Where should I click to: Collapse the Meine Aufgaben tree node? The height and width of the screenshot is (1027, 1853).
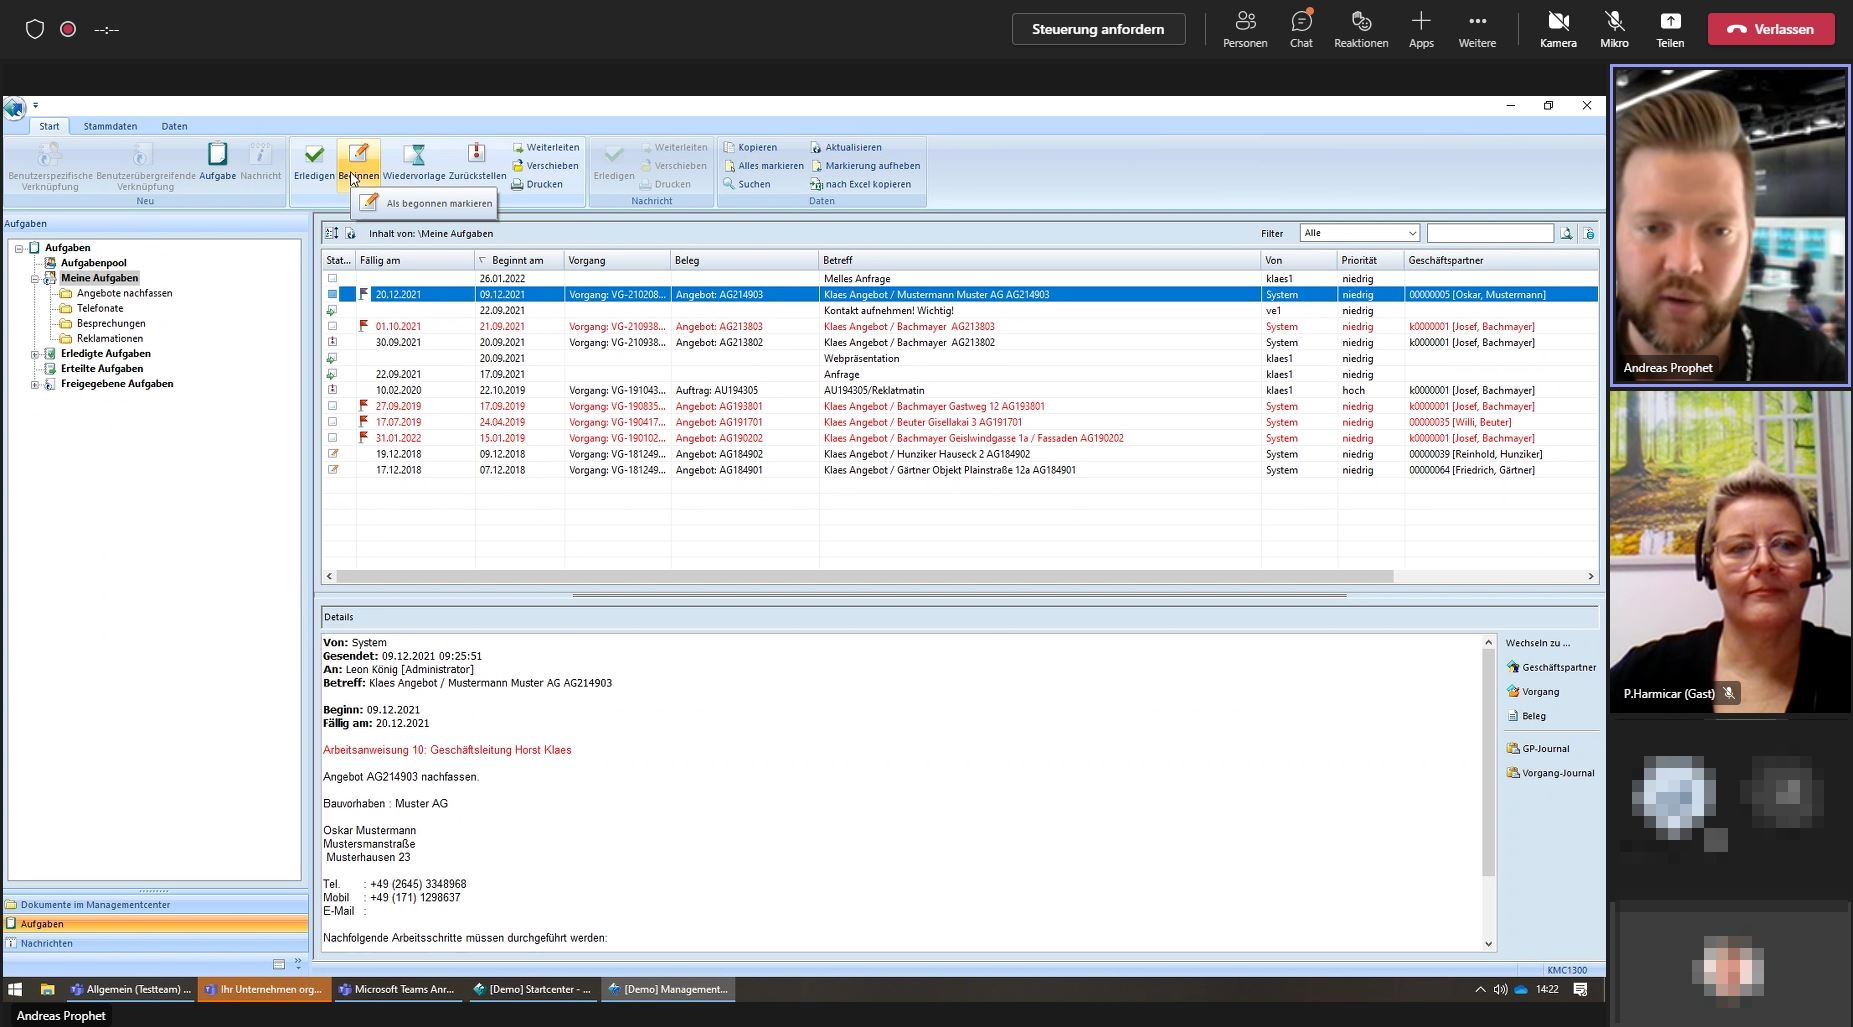pos(35,278)
